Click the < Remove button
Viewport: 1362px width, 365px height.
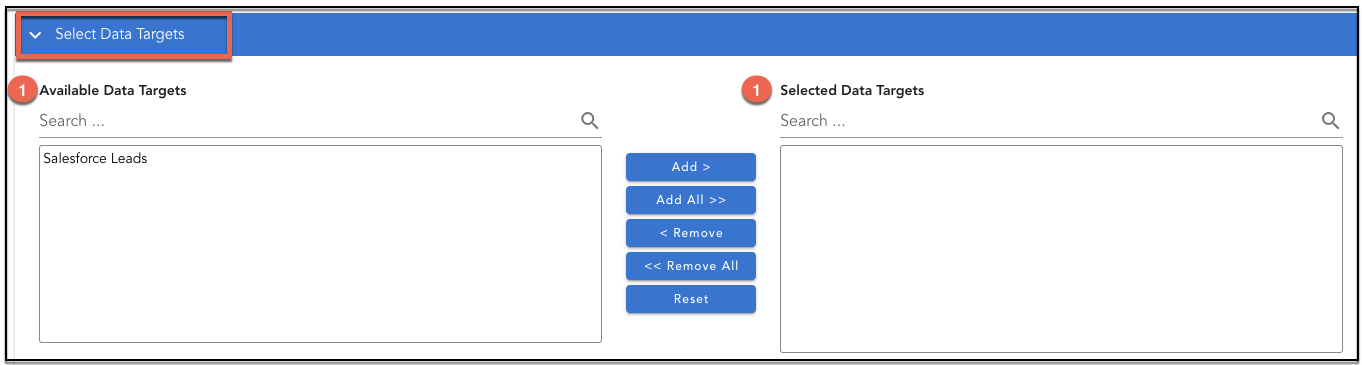tap(691, 233)
